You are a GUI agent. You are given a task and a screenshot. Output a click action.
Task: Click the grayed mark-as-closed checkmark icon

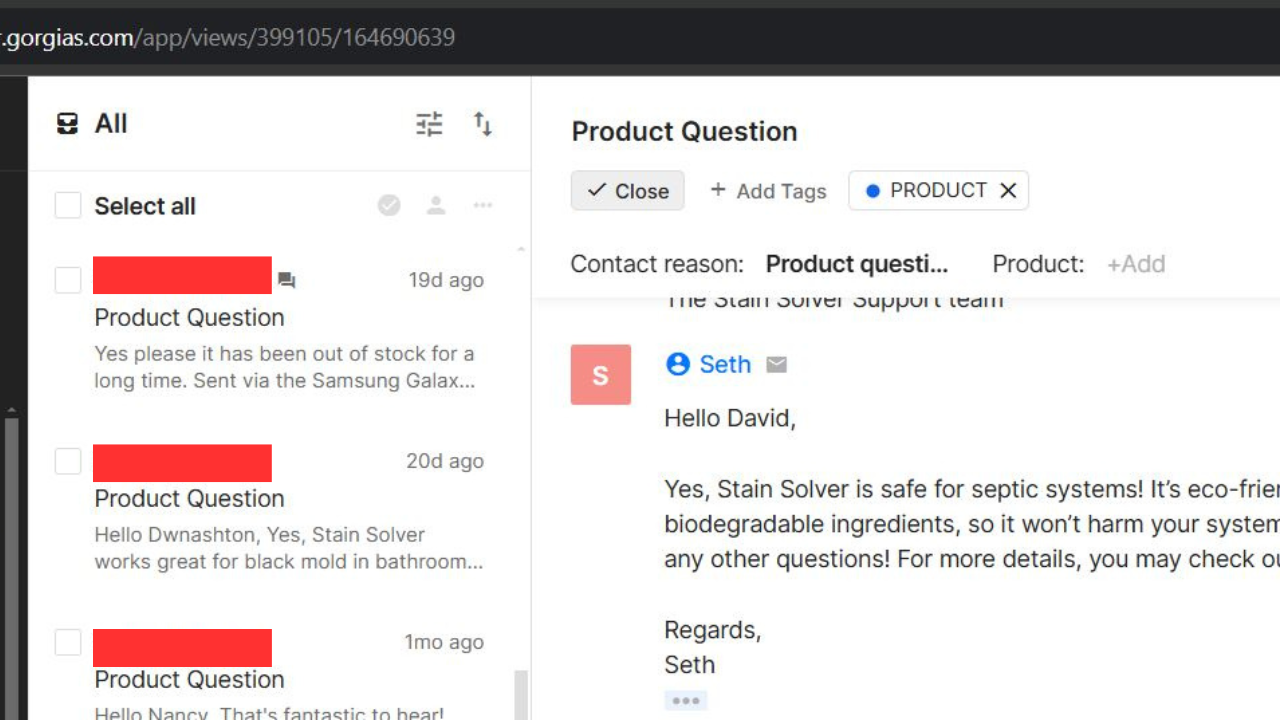[389, 205]
